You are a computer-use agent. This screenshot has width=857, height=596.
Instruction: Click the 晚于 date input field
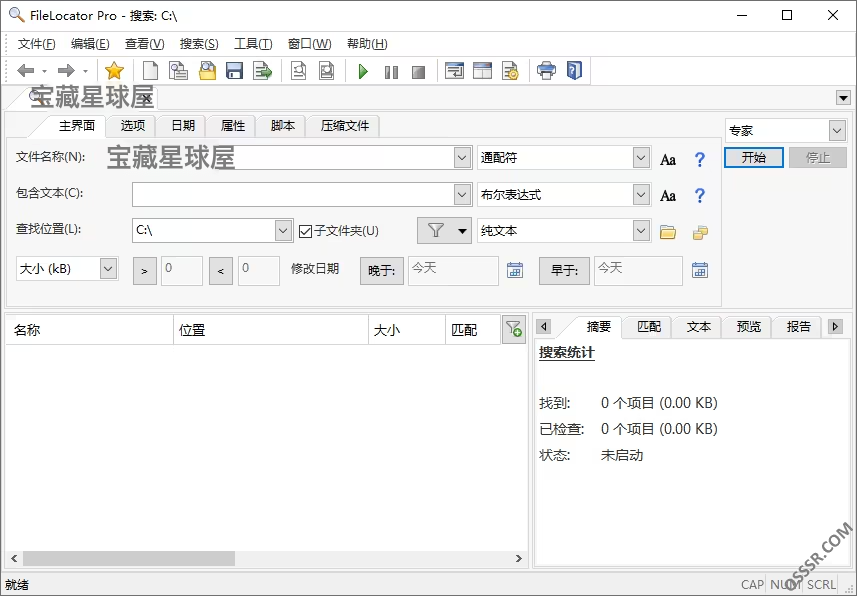tap(453, 271)
